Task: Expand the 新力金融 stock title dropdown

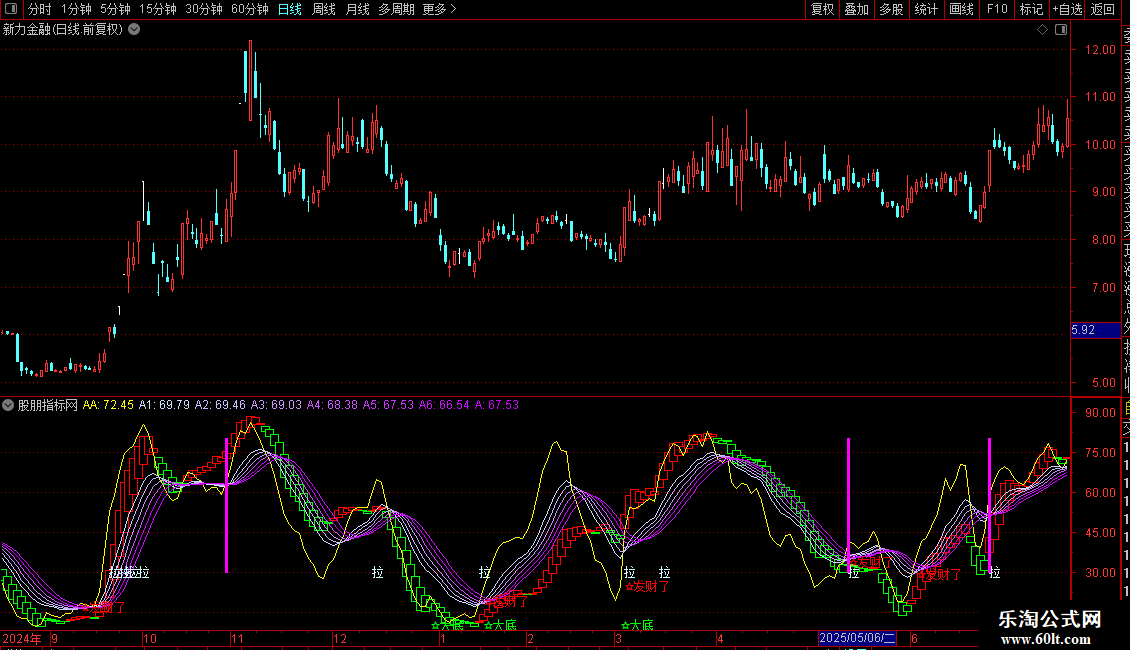Action: pyautogui.click(x=135, y=29)
